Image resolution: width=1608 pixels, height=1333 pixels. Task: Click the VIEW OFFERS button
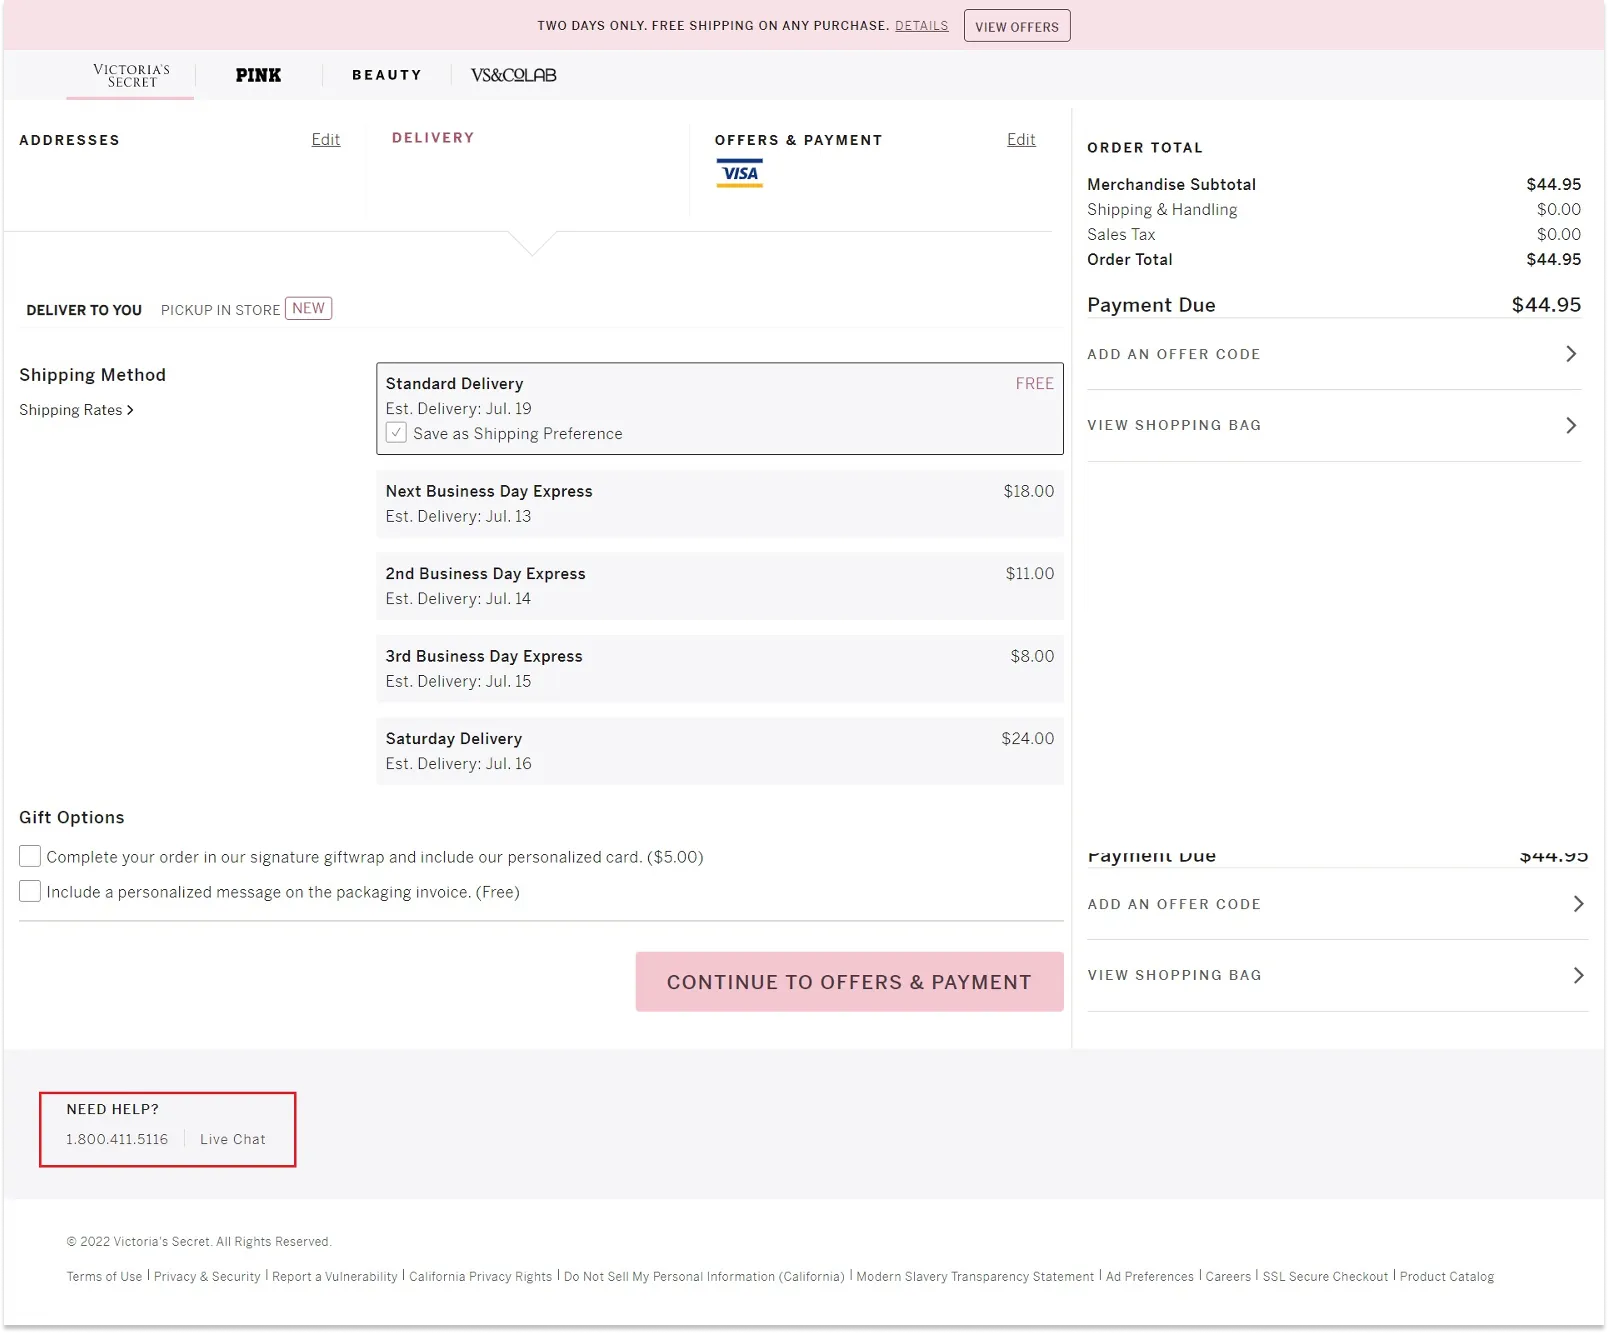1016,25
